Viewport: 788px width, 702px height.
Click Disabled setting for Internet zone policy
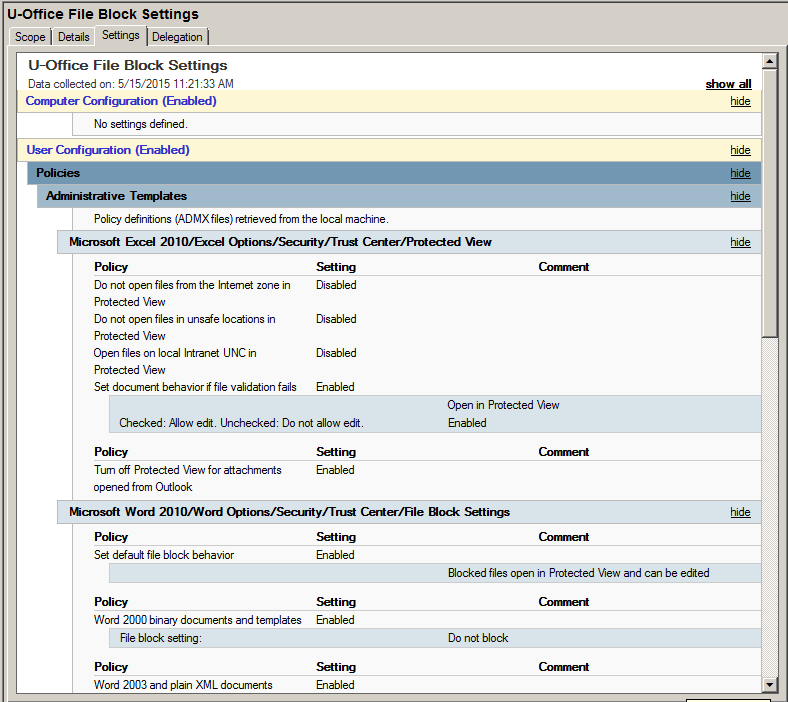[336, 285]
